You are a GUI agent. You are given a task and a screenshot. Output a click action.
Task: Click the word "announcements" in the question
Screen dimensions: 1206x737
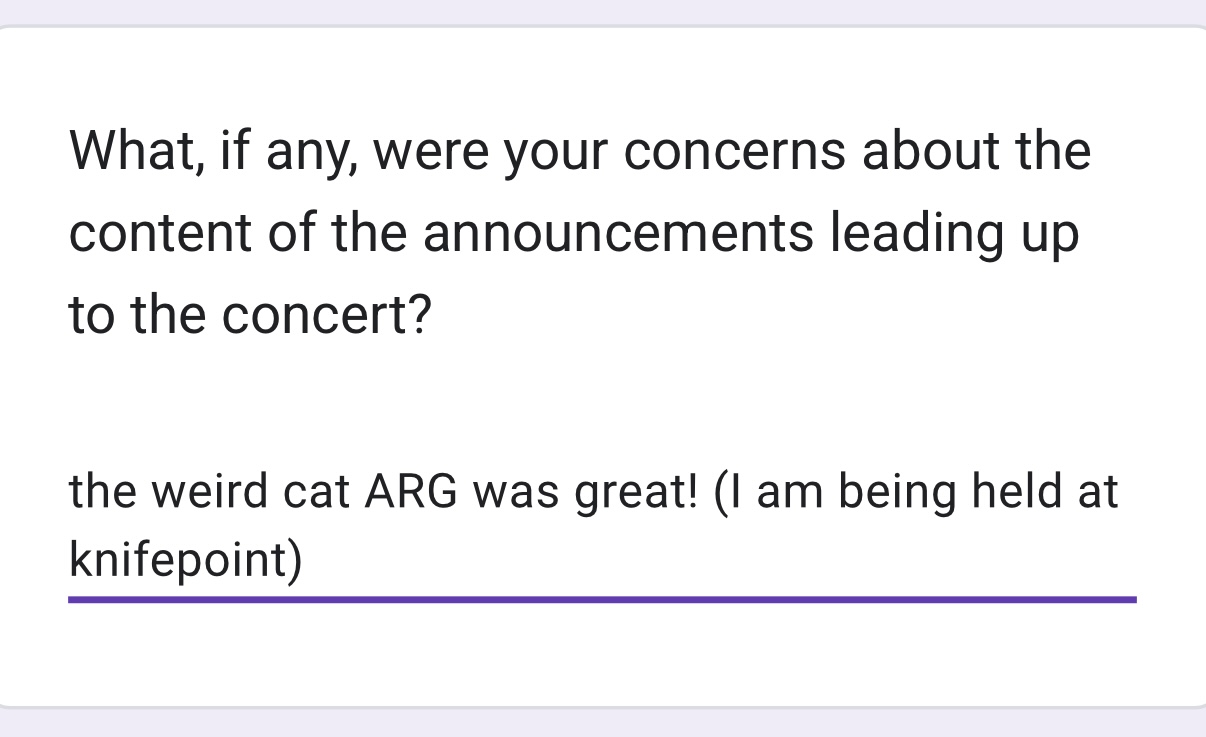tap(618, 234)
